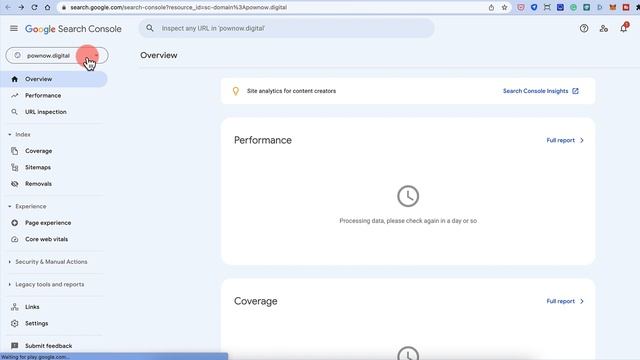
Task: Select Overview in the sidebar
Action: tap(53, 79)
